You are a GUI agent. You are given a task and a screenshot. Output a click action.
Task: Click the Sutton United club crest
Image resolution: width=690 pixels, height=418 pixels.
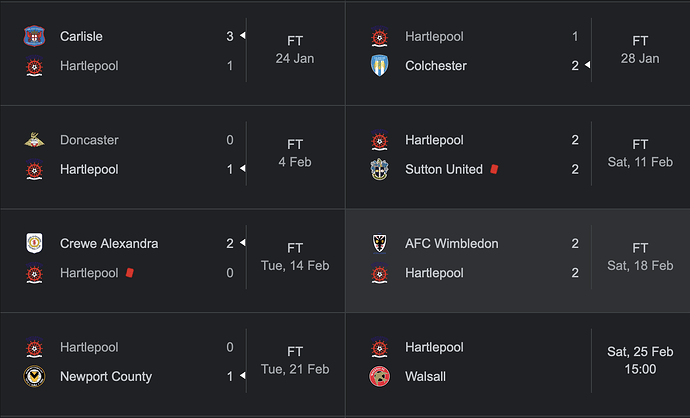379,169
